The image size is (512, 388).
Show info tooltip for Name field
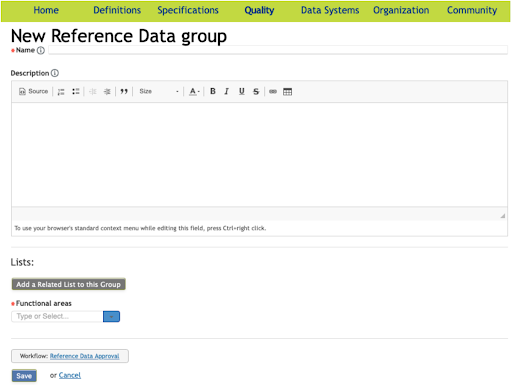pos(41,50)
